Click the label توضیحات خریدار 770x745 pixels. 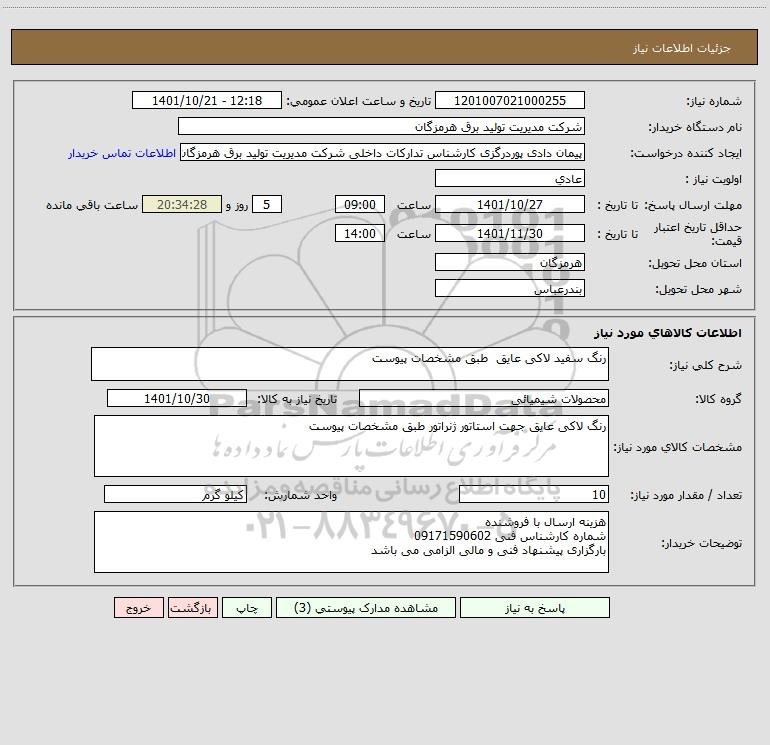pyautogui.click(x=701, y=544)
